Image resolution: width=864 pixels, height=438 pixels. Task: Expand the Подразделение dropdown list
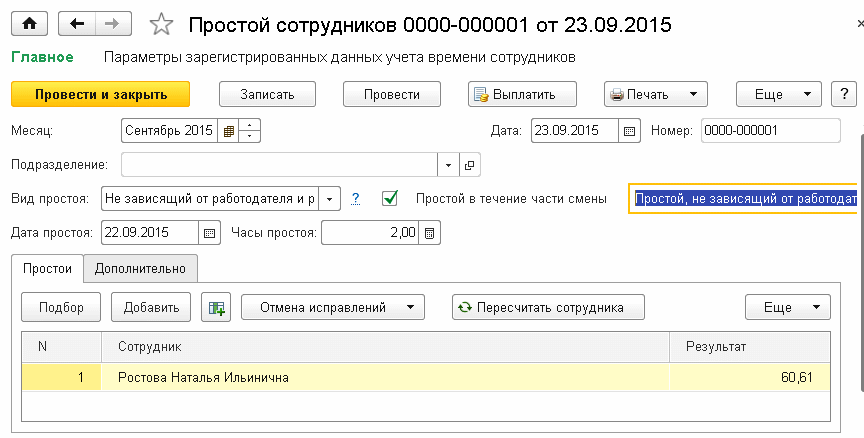pos(448,165)
